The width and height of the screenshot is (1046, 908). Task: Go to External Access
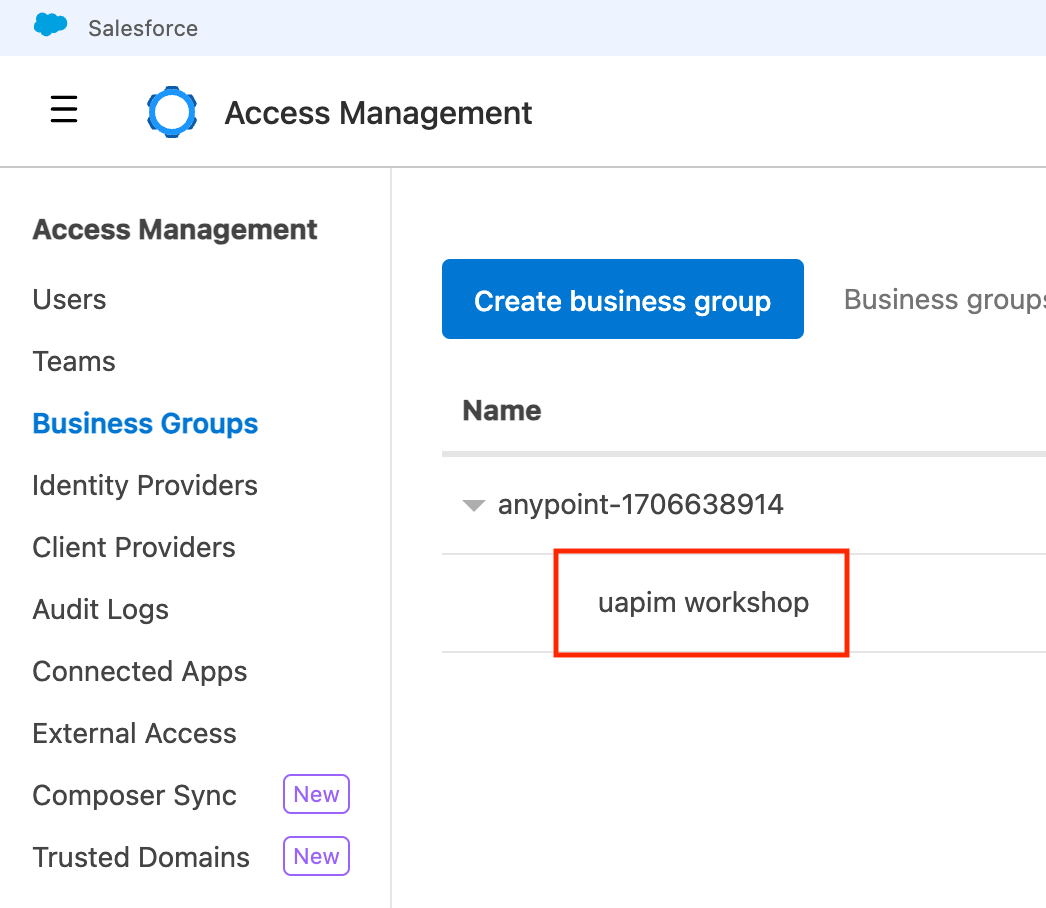(134, 734)
